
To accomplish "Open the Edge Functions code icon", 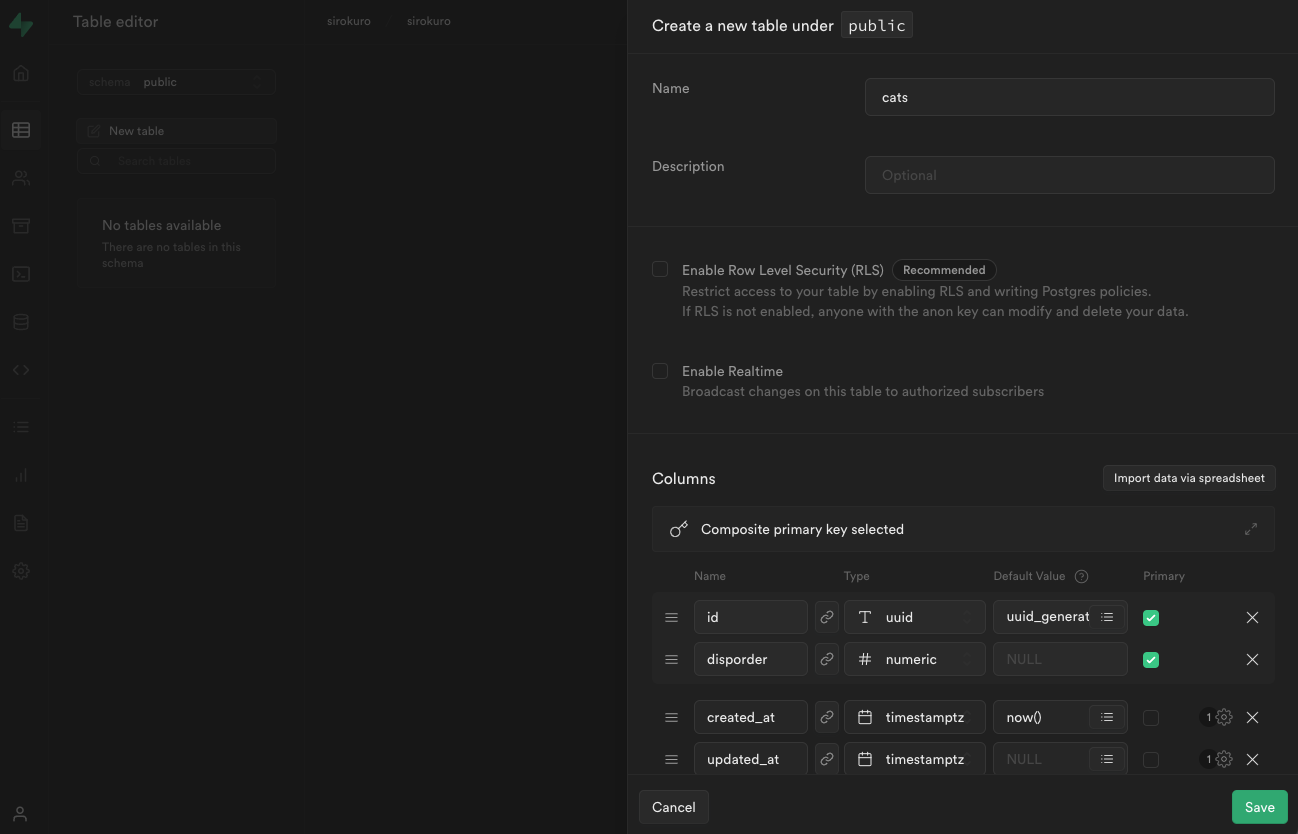I will pos(21,370).
